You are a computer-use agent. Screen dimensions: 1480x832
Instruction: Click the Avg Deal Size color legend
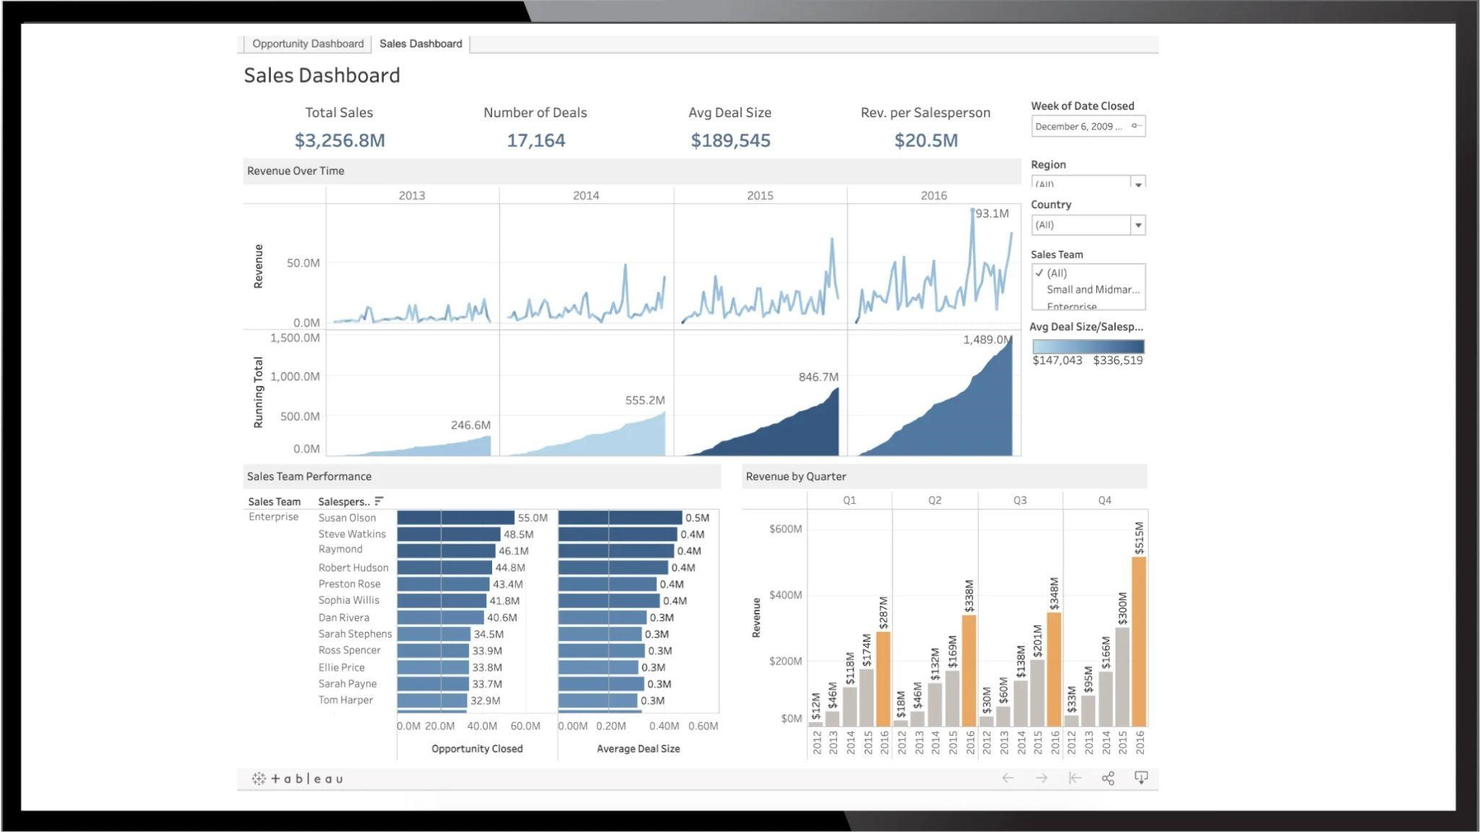pyautogui.click(x=1088, y=346)
